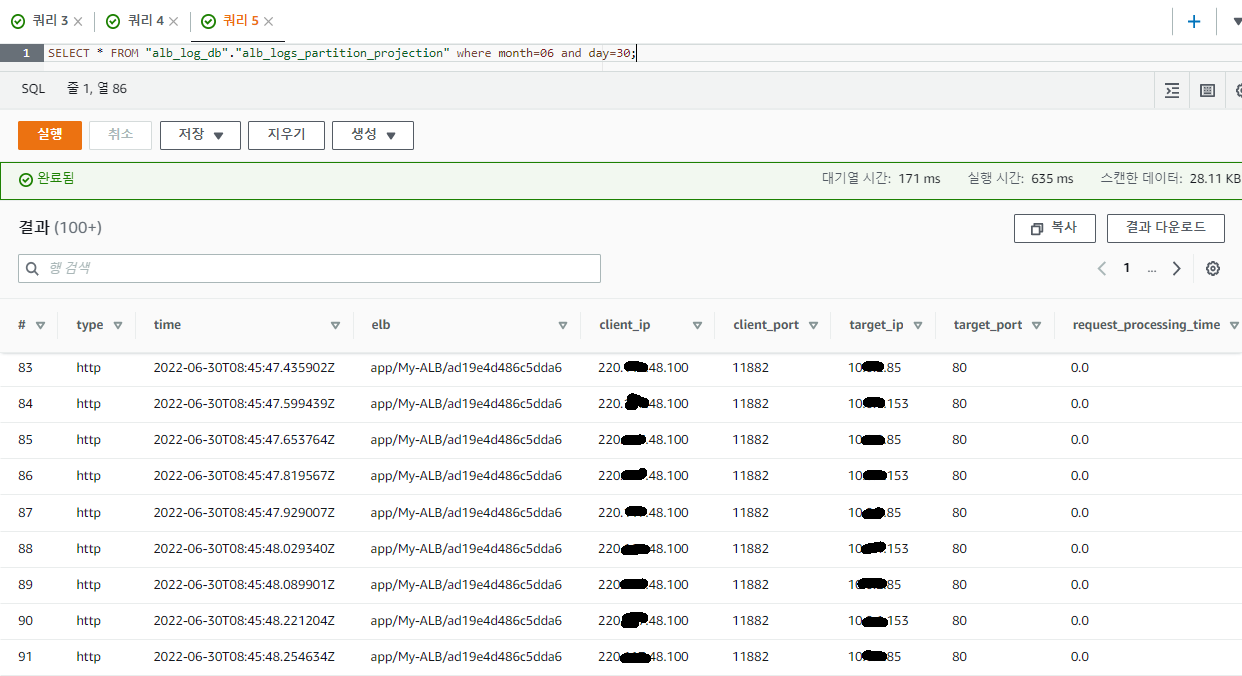Click the 지우기 clear button
Image resolution: width=1242 pixels, height=676 pixels.
pyautogui.click(x=286, y=135)
